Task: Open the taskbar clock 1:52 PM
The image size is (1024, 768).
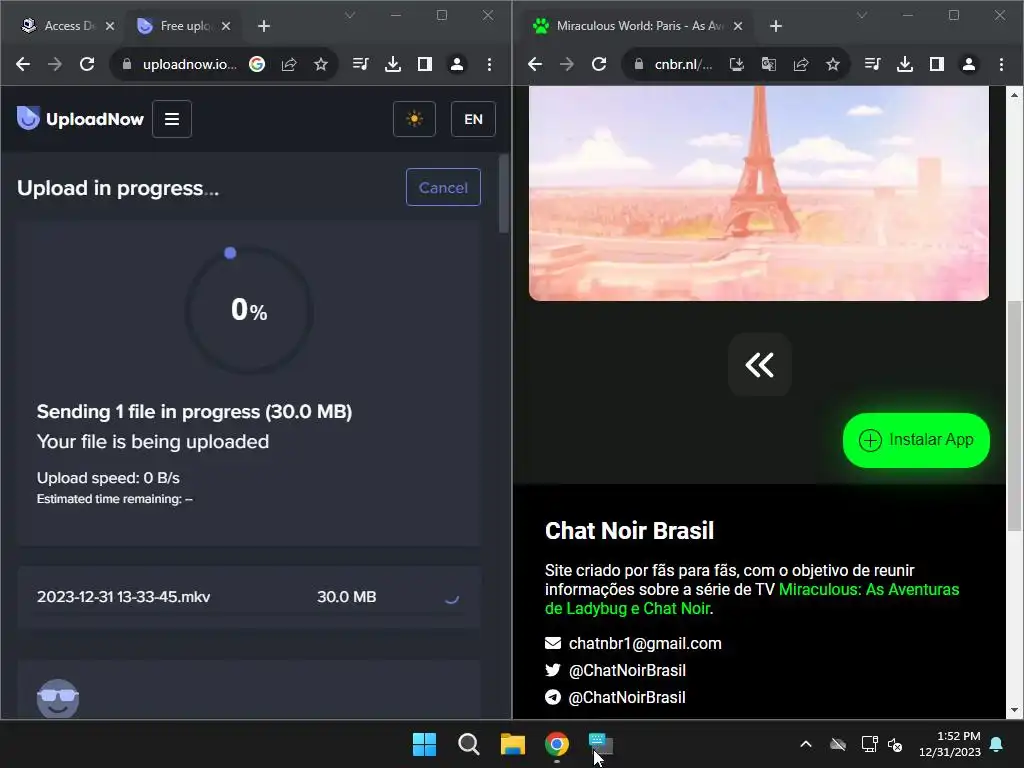Action: click(950, 744)
